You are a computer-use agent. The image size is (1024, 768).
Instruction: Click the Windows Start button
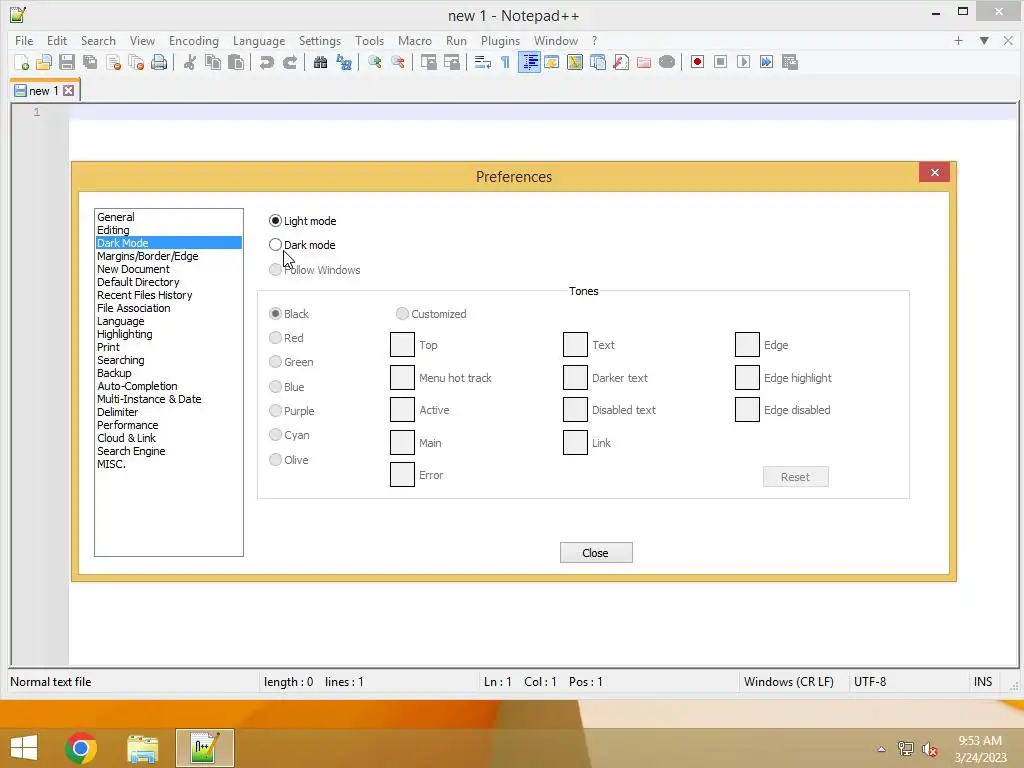(24, 748)
